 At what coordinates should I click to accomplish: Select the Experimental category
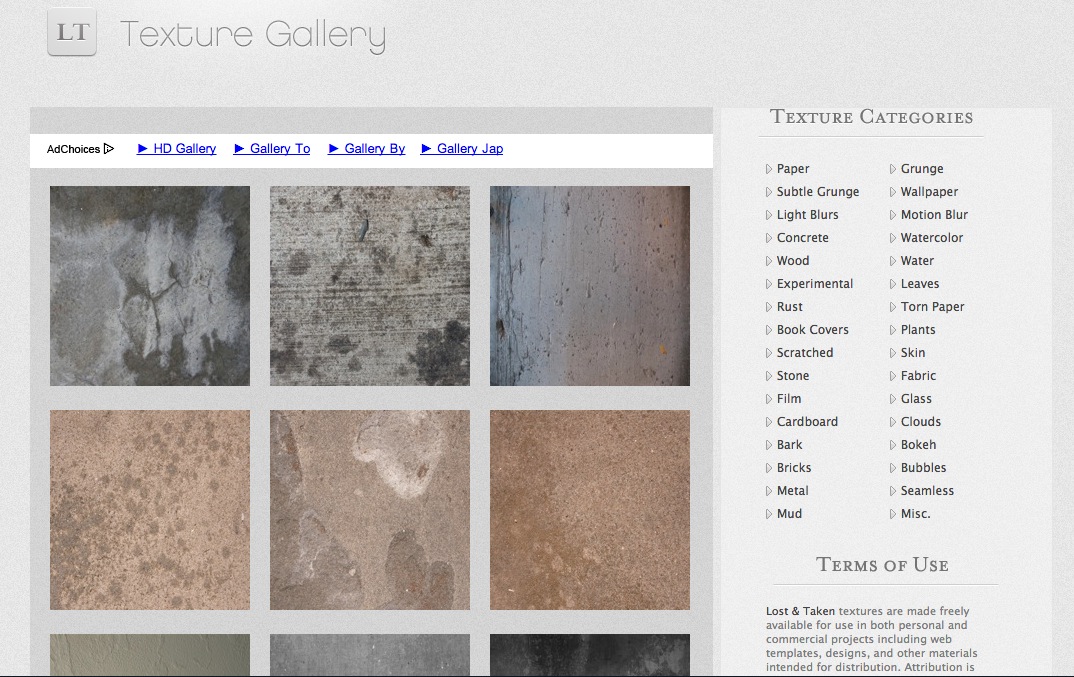815,284
